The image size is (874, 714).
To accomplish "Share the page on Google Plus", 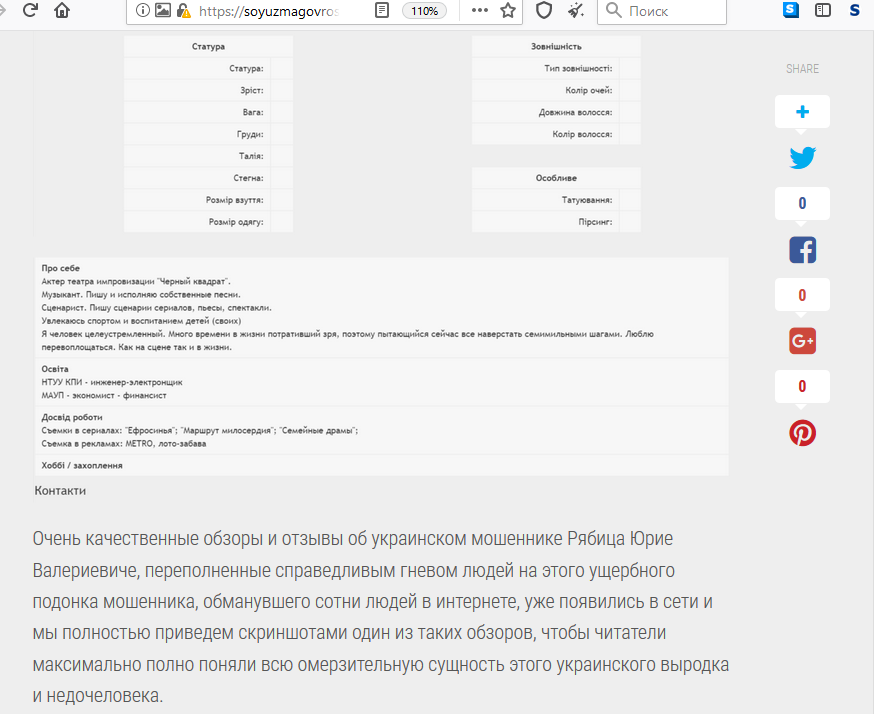I will coord(802,341).
